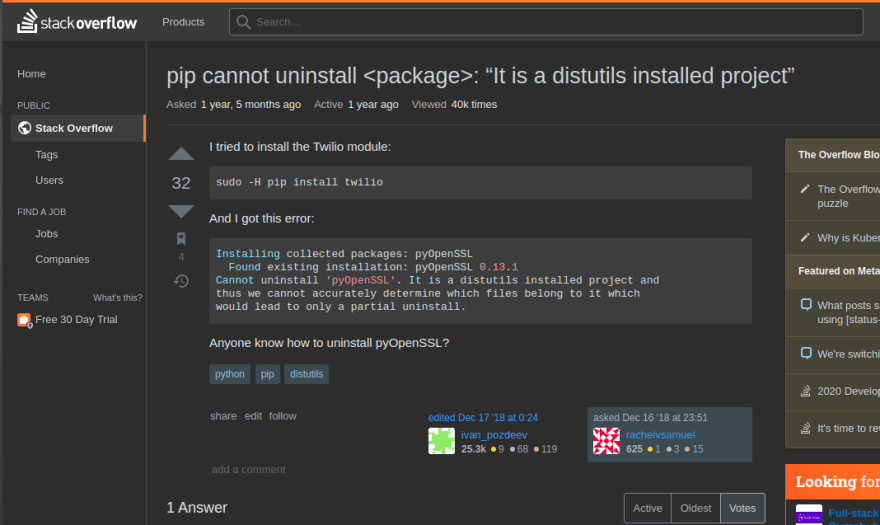
Task: Upvote the question with the up arrow
Action: (181, 154)
